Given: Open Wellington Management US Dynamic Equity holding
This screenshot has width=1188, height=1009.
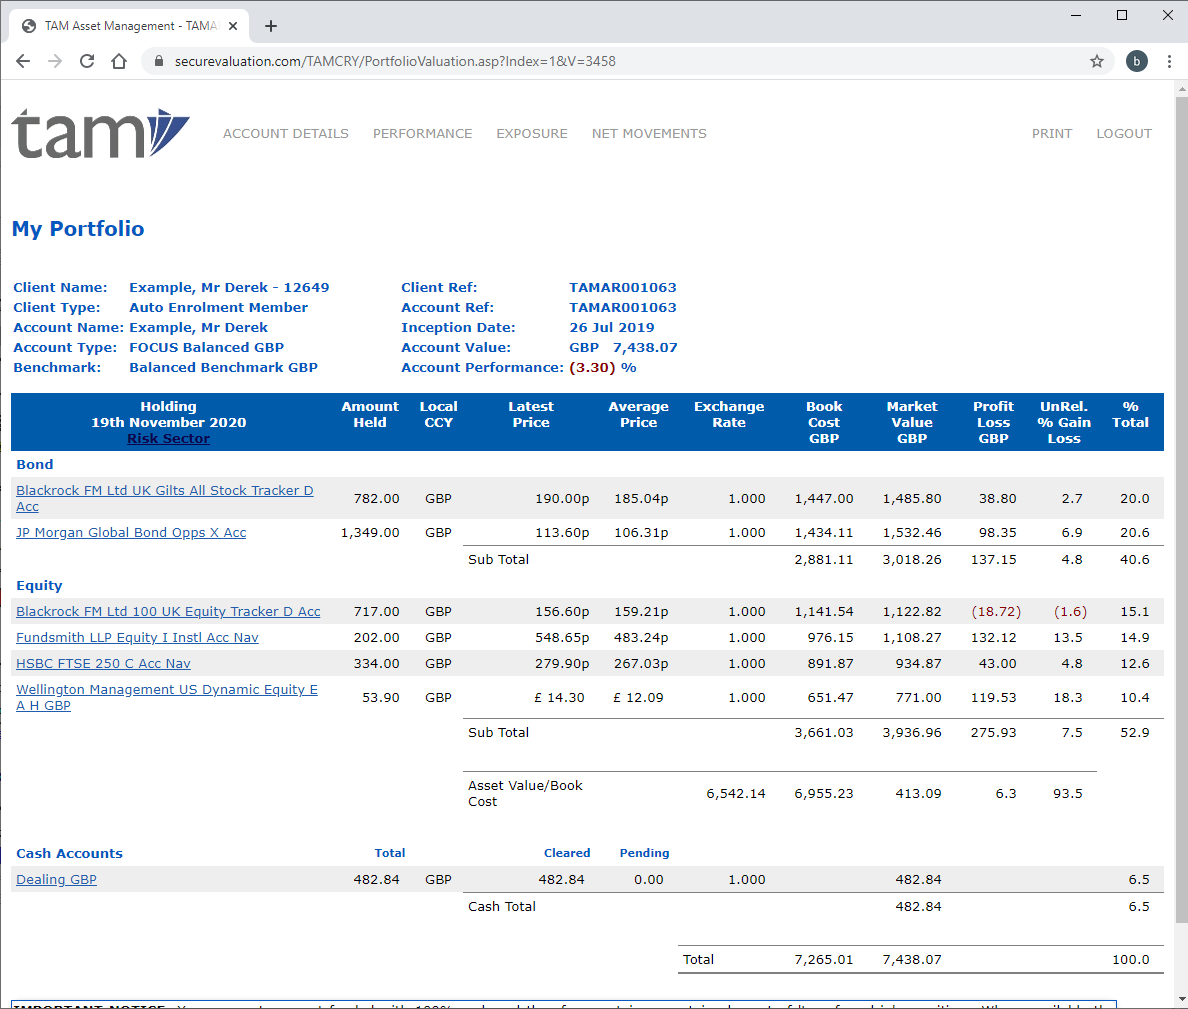Looking at the screenshot, I should tap(167, 697).
